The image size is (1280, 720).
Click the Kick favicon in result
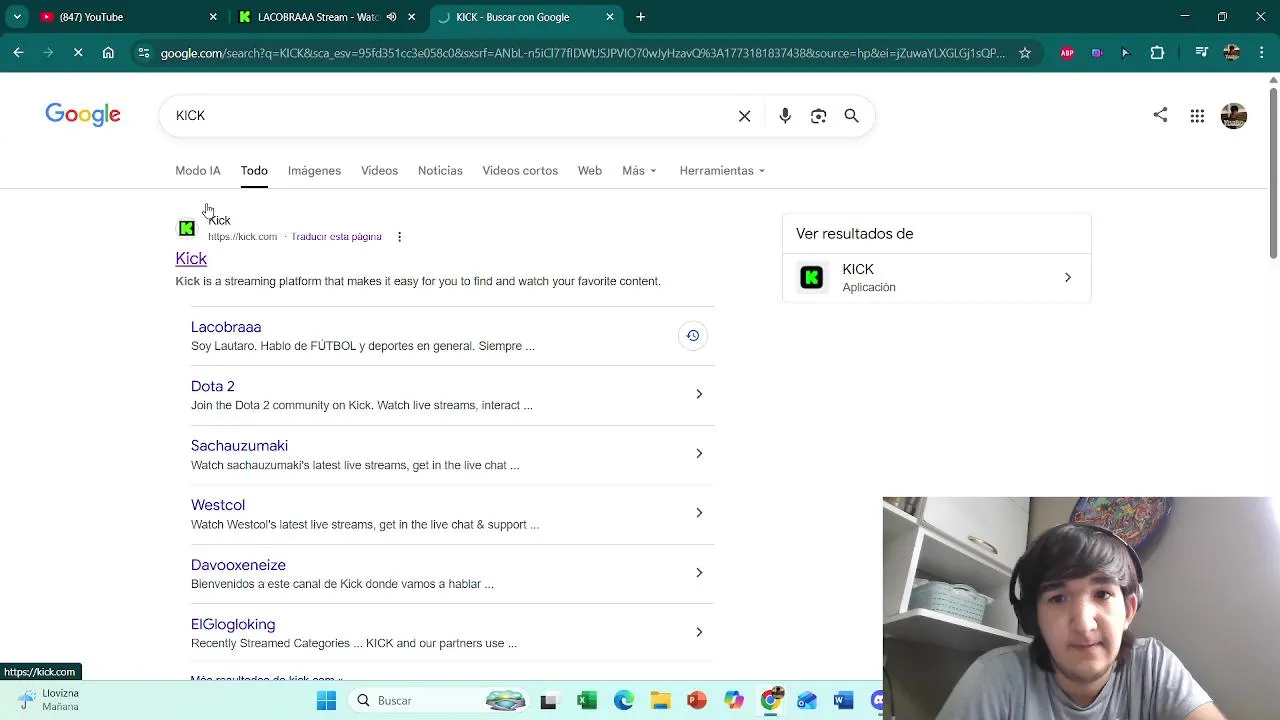coord(187,229)
